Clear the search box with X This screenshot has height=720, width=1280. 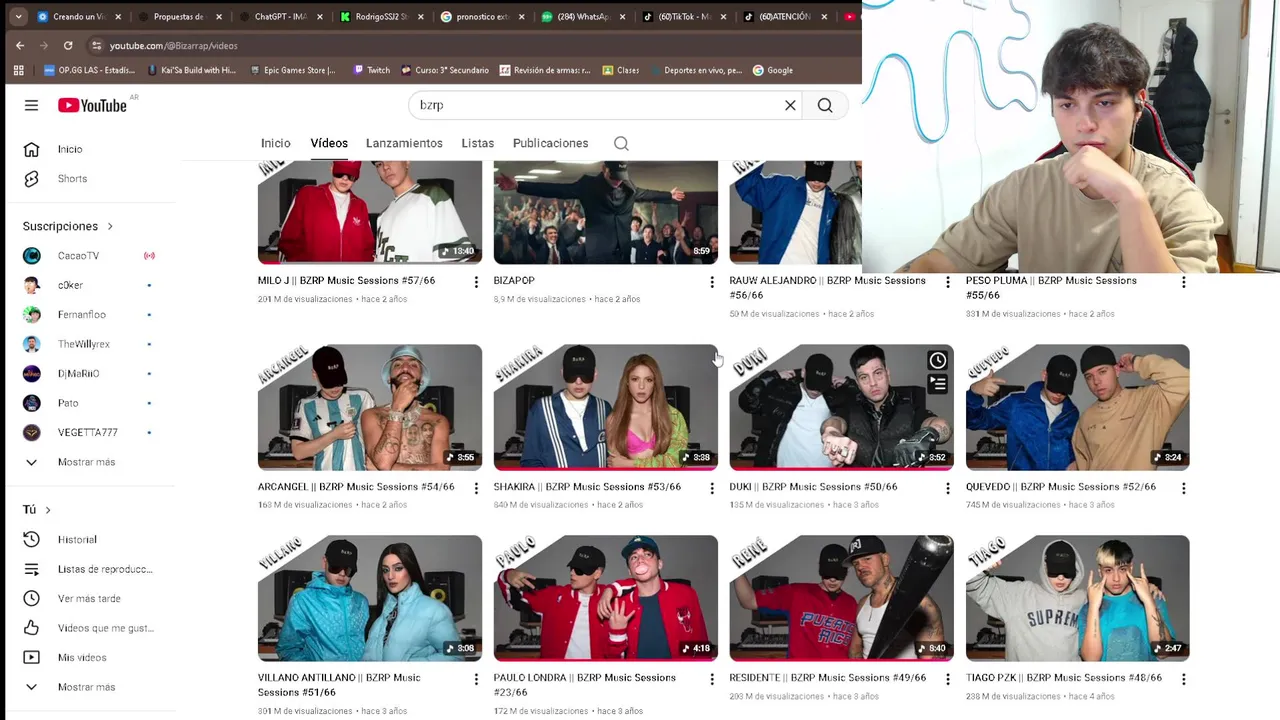tap(790, 105)
